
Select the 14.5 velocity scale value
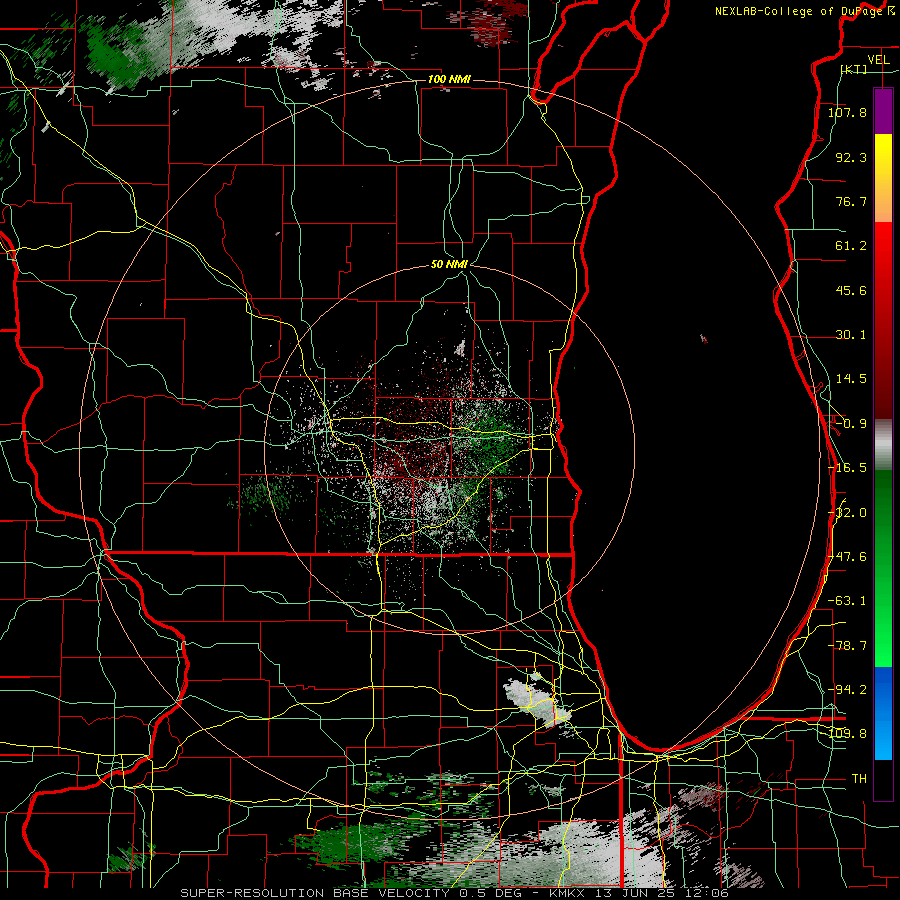coord(851,379)
